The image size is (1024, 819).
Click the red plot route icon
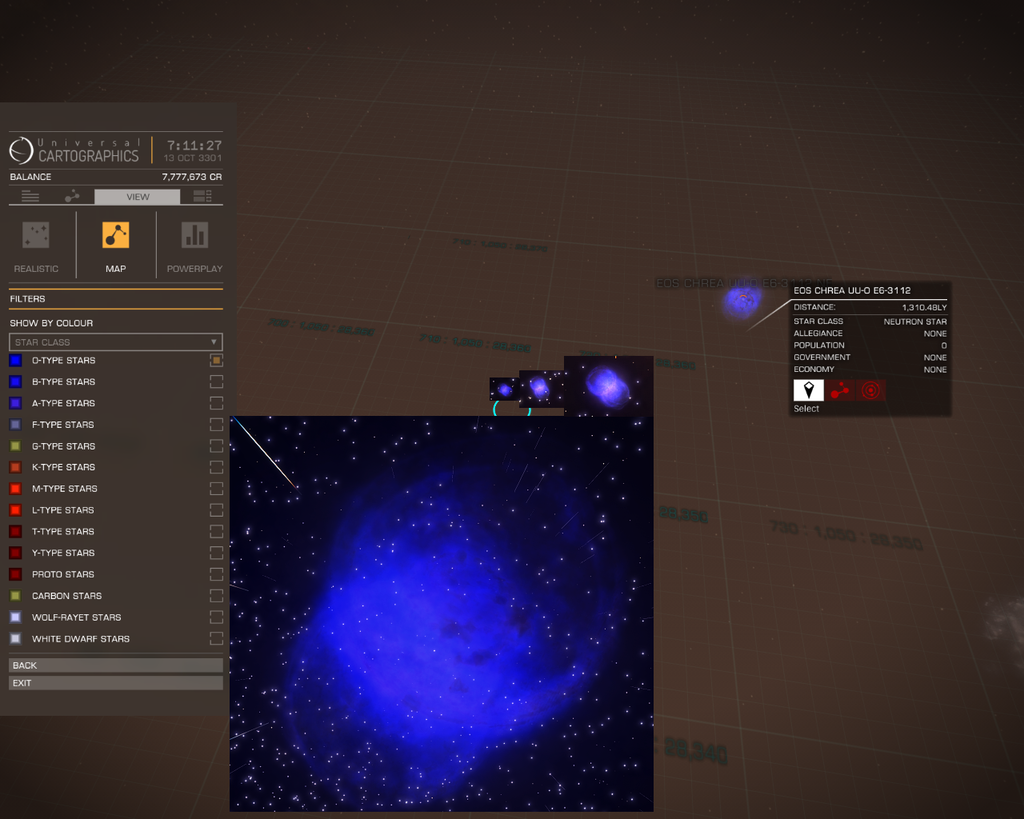pyautogui.click(x=840, y=391)
